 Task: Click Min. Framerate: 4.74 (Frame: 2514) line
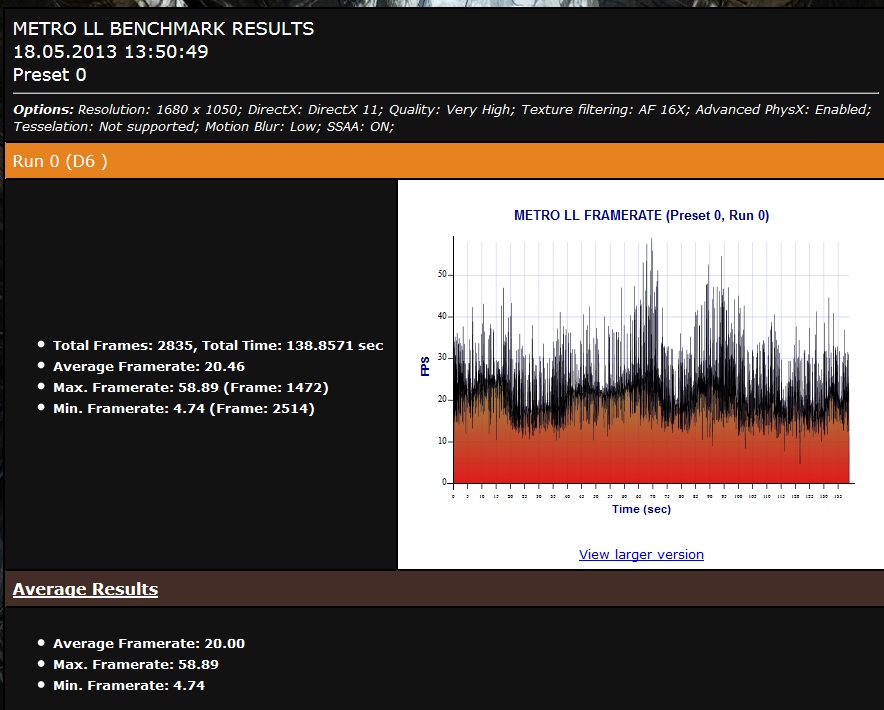point(184,408)
